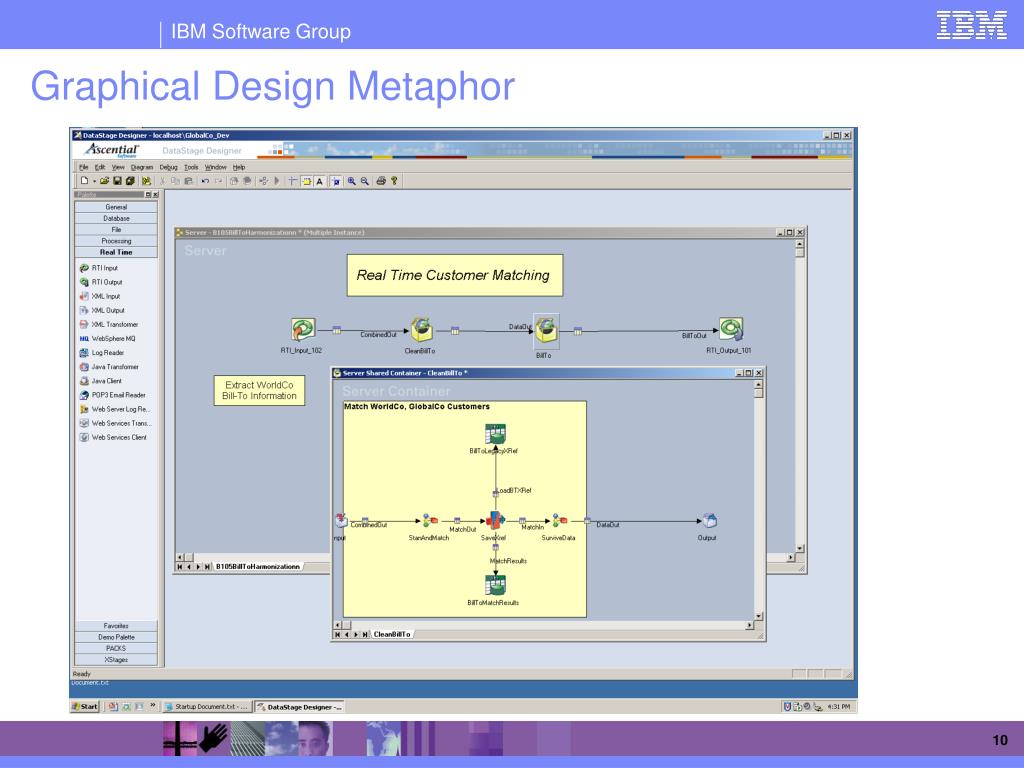Select the RTI Input stage in the palette
This screenshot has height=768, width=1024.
(99, 268)
